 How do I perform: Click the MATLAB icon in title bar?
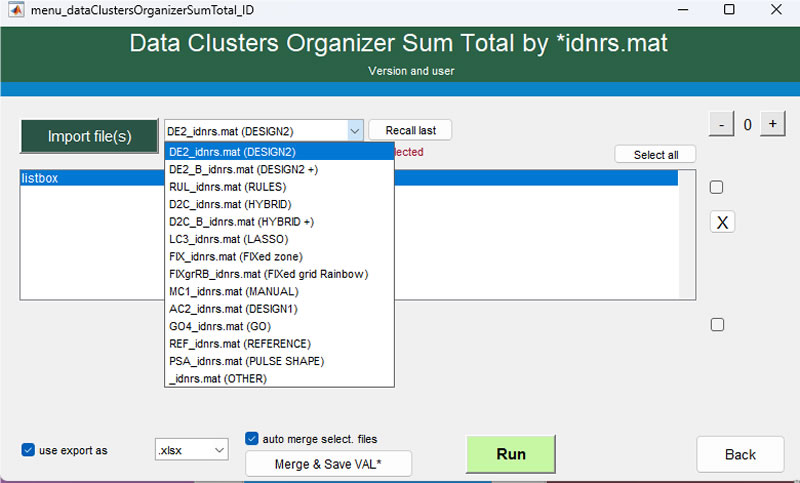click(16, 10)
